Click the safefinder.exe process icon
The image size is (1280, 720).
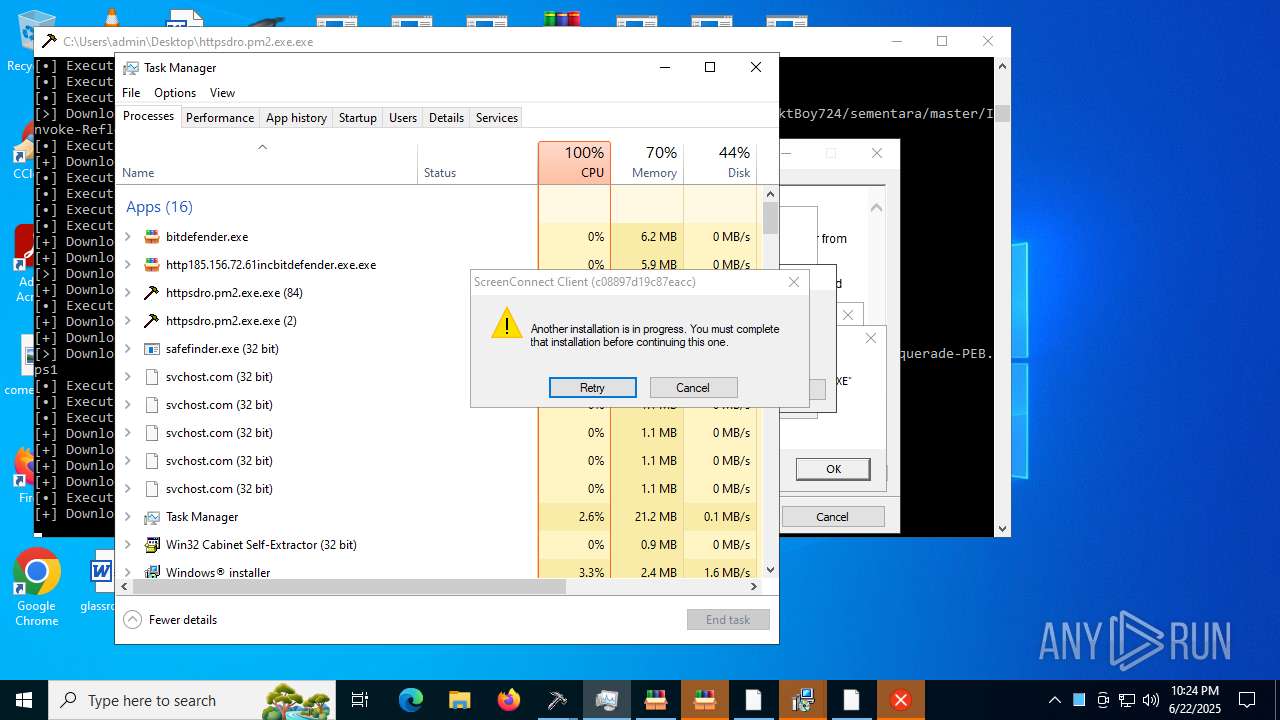coord(152,349)
